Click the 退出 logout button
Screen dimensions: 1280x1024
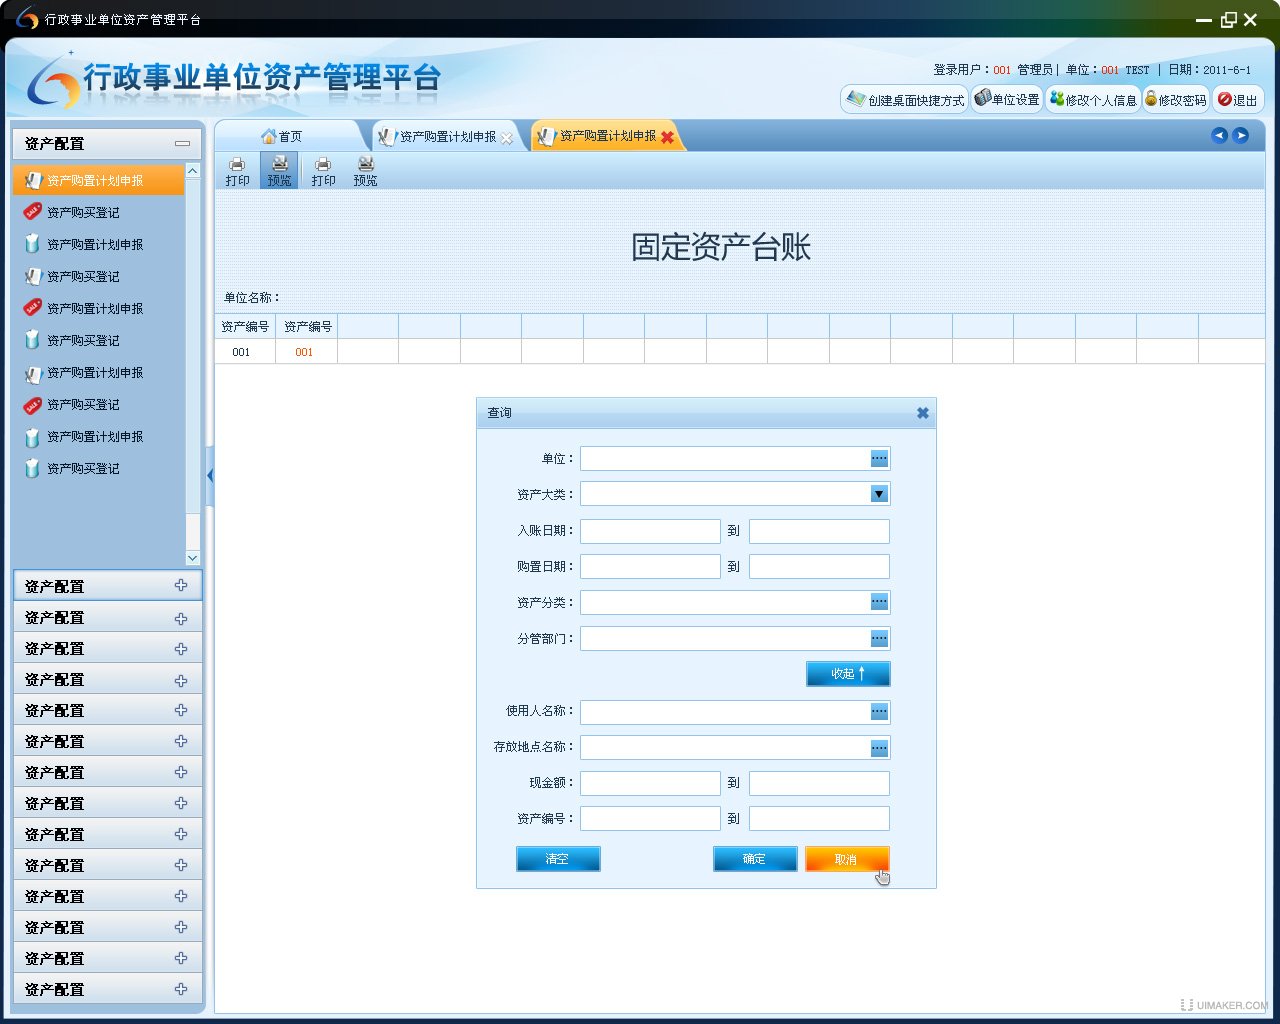(1238, 100)
